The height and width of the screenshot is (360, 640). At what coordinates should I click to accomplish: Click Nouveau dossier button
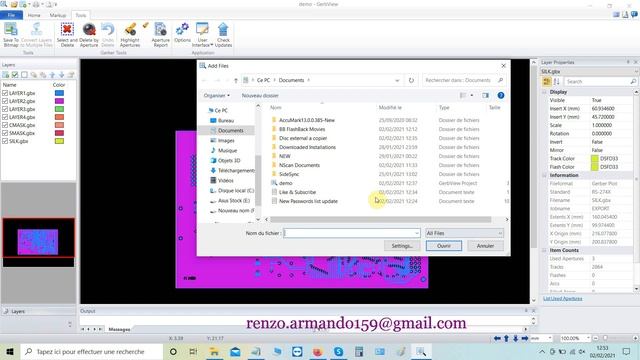click(260, 96)
